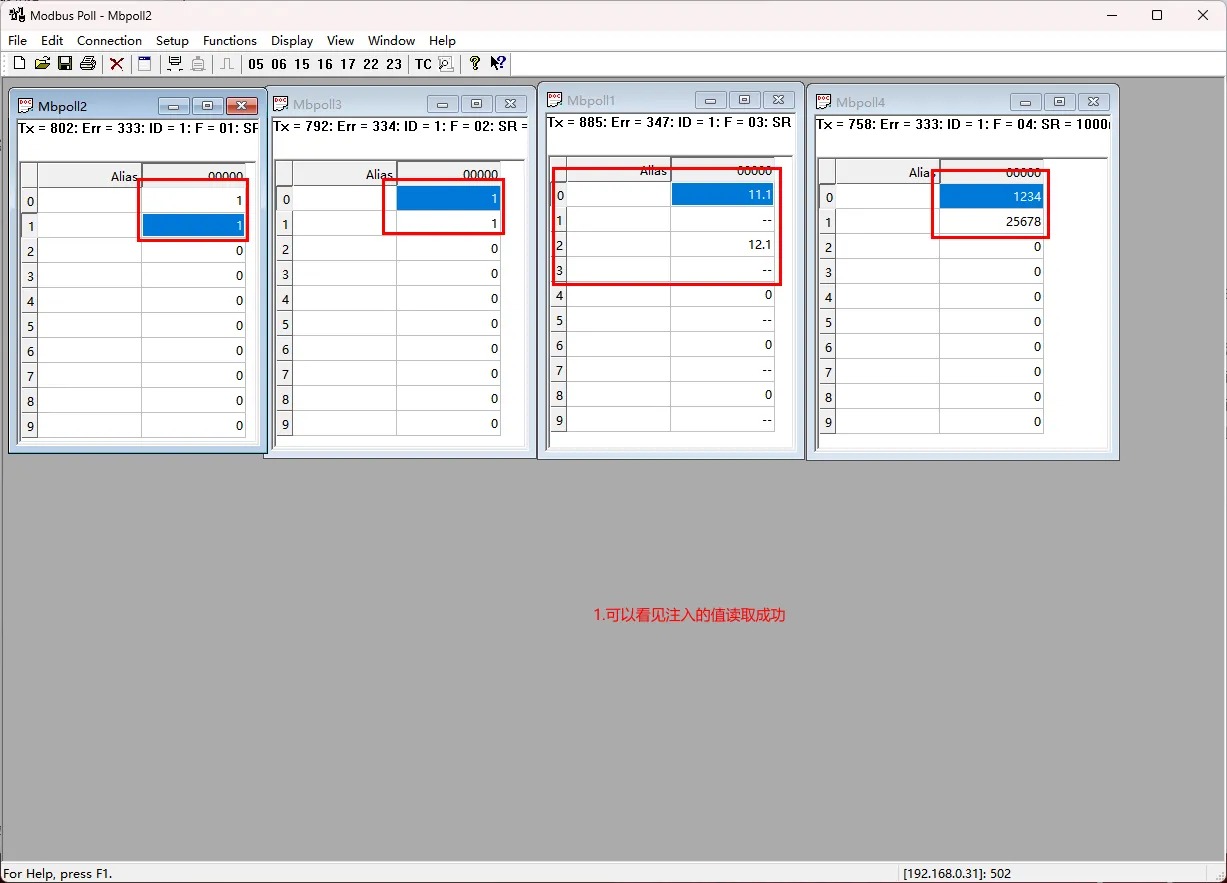Screen dimensions: 1227x883
Task: Click the yellow question mark About icon
Action: pyautogui.click(x=474, y=64)
